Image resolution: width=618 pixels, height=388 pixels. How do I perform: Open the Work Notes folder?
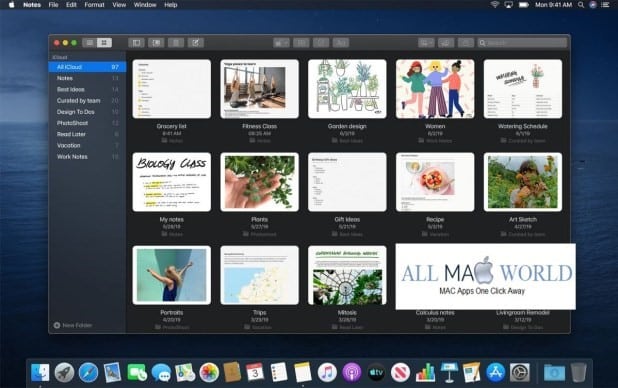[x=87, y=157]
